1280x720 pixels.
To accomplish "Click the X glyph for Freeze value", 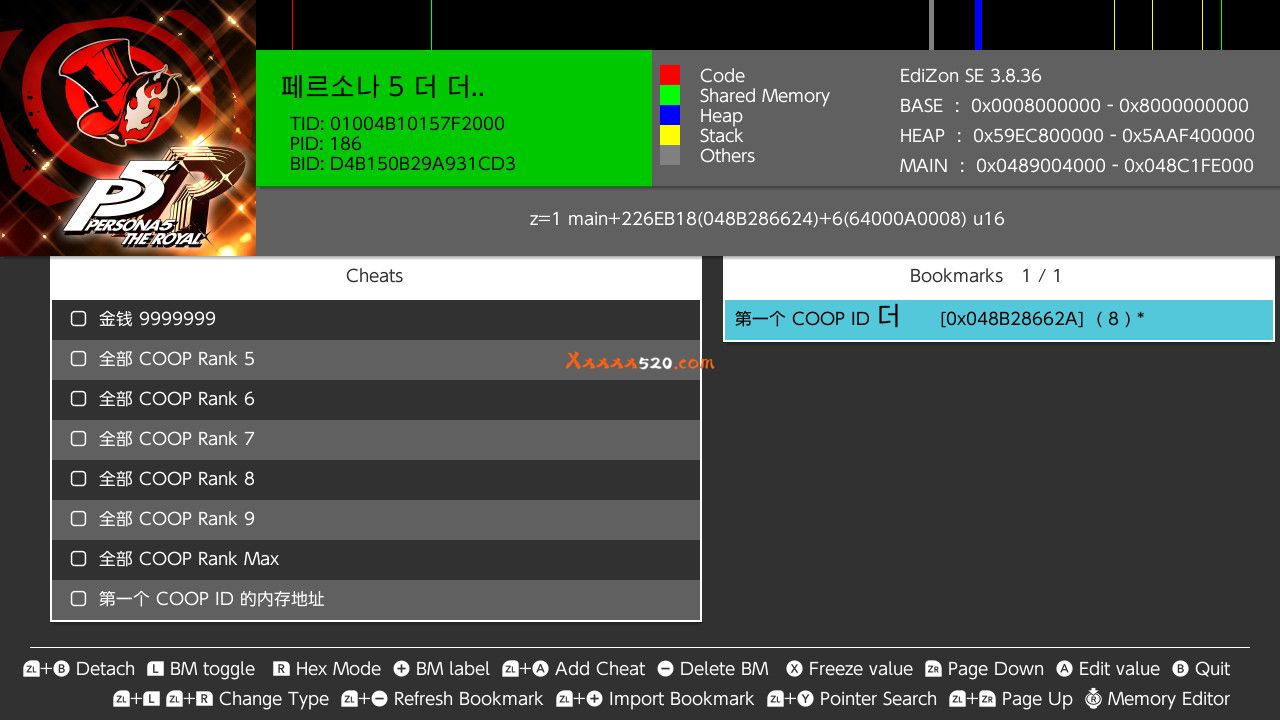I will coord(794,669).
